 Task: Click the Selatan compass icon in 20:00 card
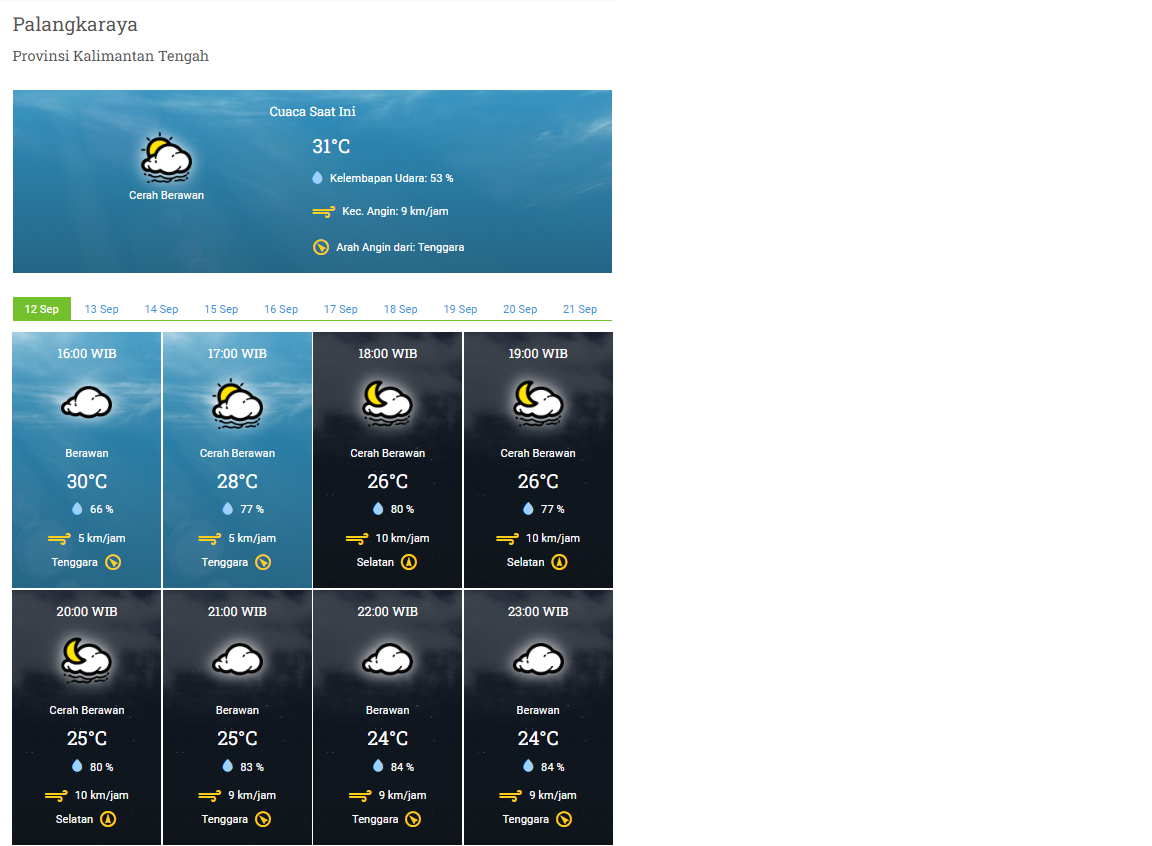pyautogui.click(x=108, y=820)
